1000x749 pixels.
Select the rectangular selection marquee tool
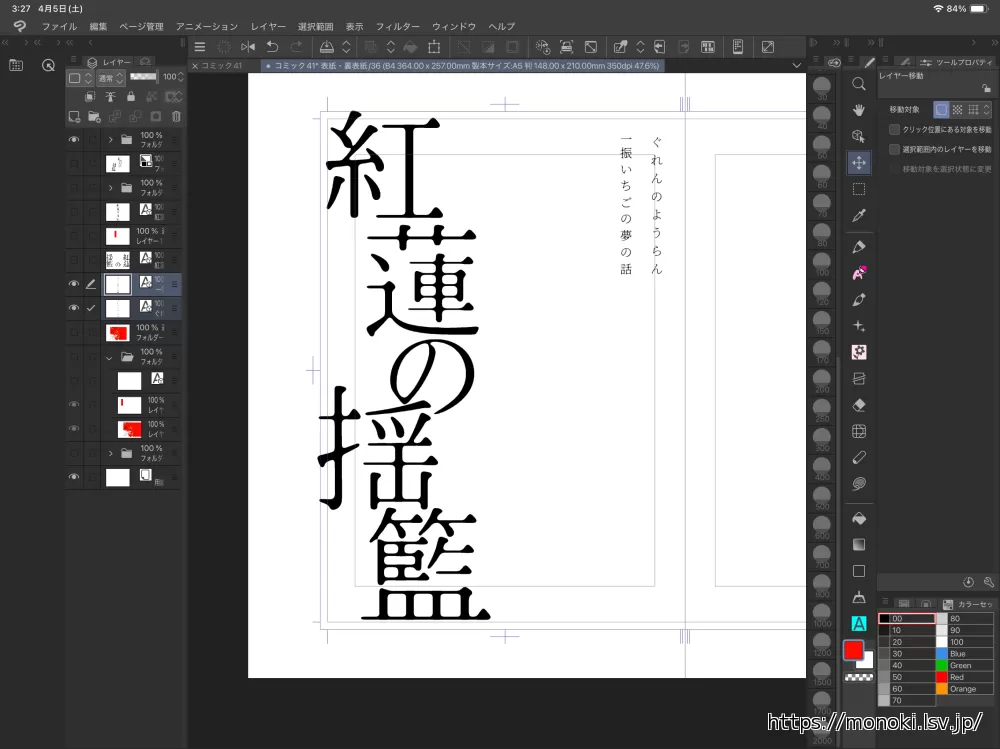pos(858,188)
